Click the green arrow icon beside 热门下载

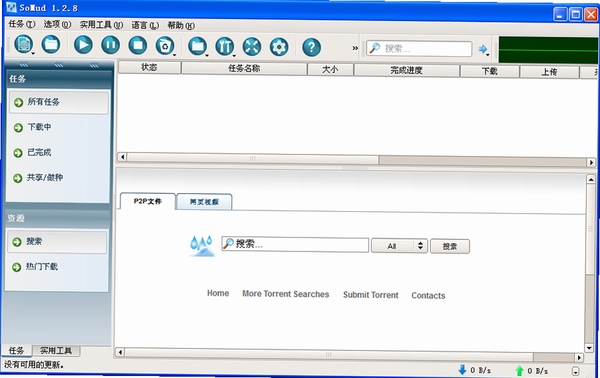coord(16,267)
